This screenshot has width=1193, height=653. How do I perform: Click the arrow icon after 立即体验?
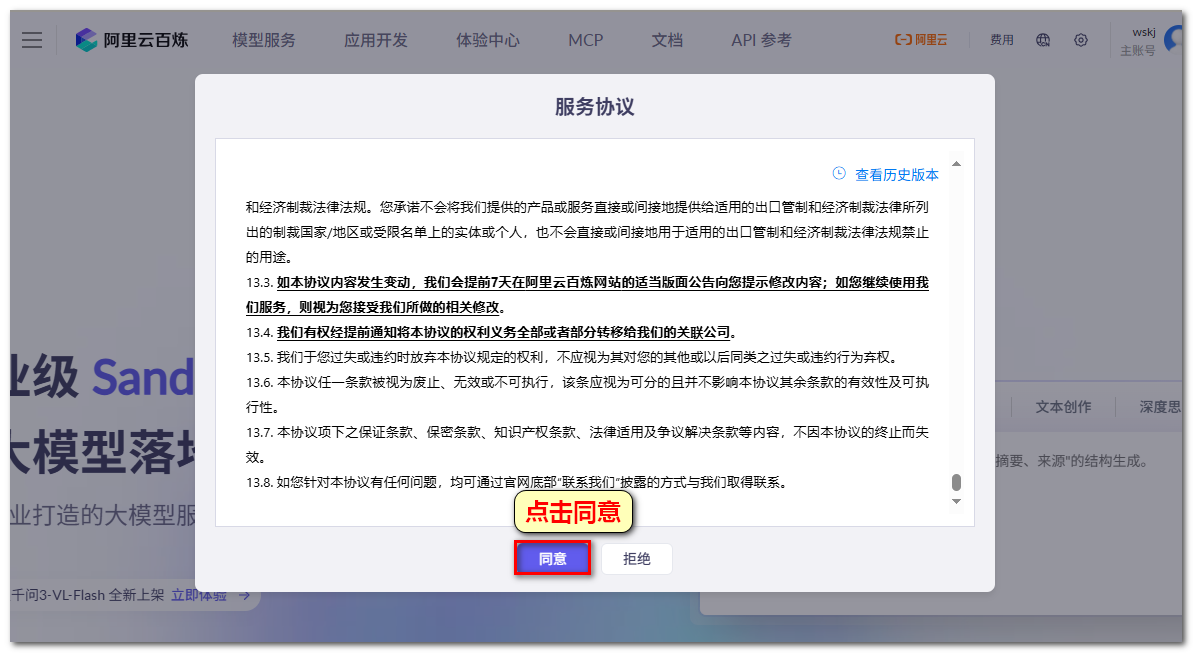tap(243, 595)
